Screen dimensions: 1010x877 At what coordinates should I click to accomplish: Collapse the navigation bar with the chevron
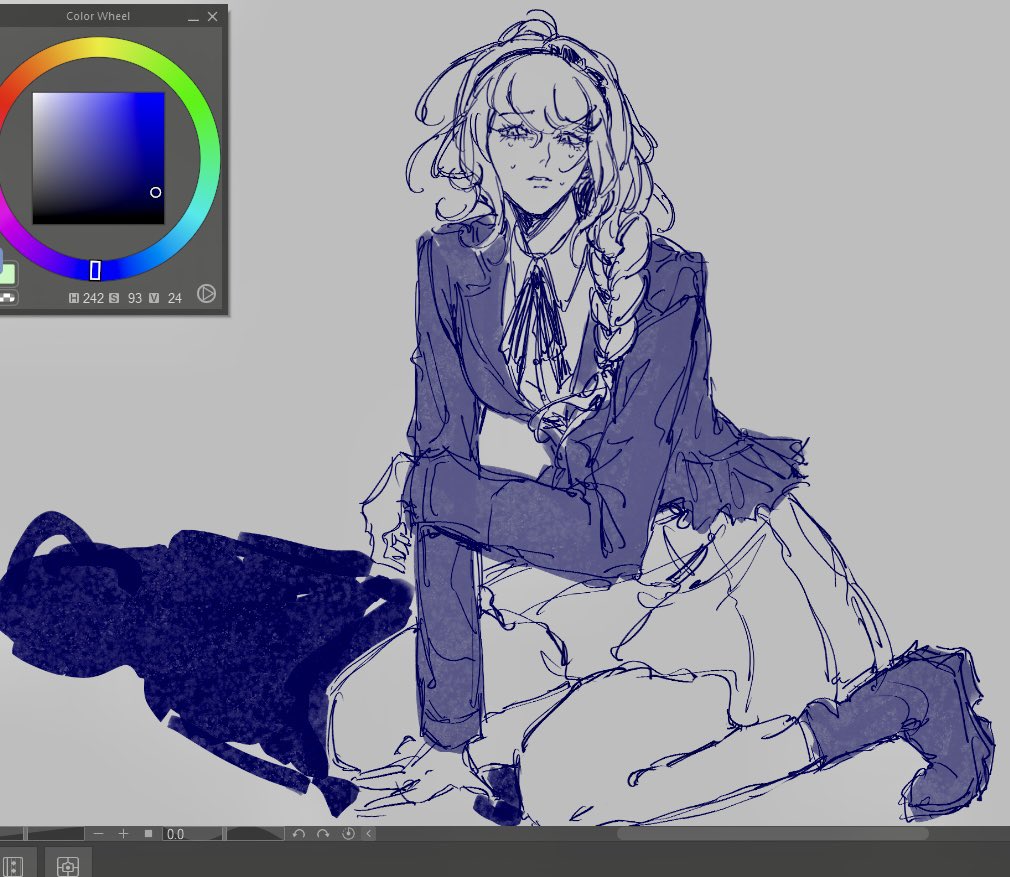[369, 834]
